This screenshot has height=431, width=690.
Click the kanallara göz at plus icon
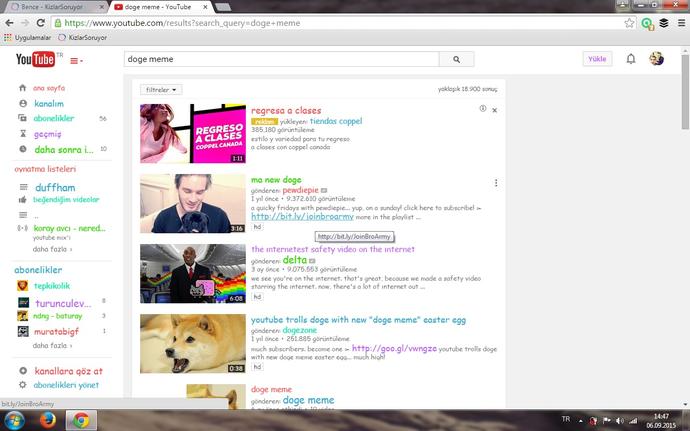[x=23, y=371]
